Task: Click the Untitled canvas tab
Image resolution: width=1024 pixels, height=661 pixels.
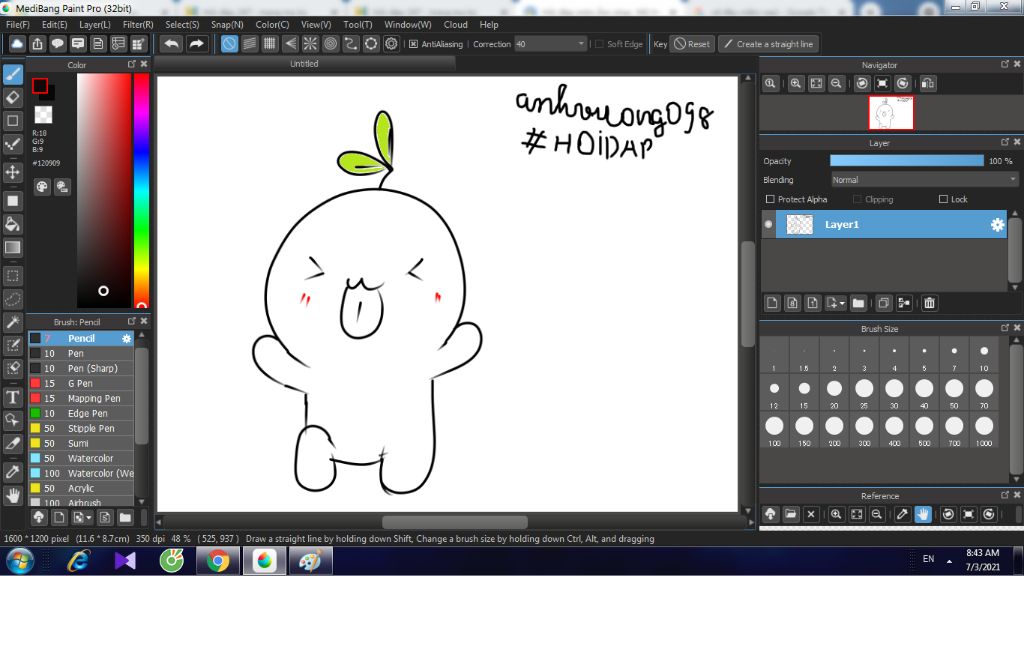Action: pyautogui.click(x=304, y=64)
